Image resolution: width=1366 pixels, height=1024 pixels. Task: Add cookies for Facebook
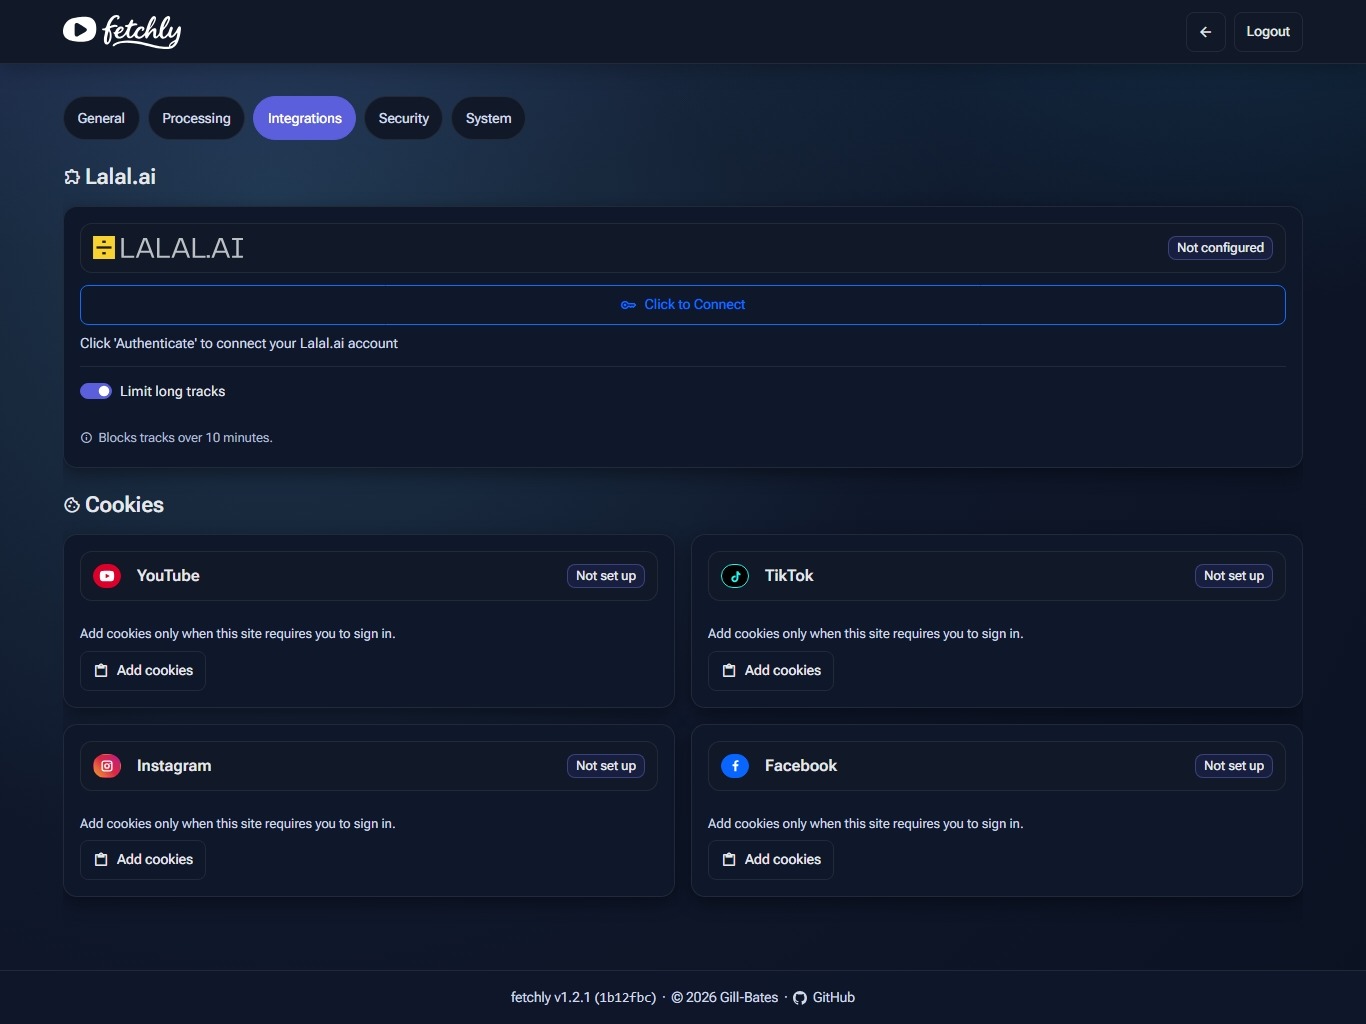(x=771, y=860)
